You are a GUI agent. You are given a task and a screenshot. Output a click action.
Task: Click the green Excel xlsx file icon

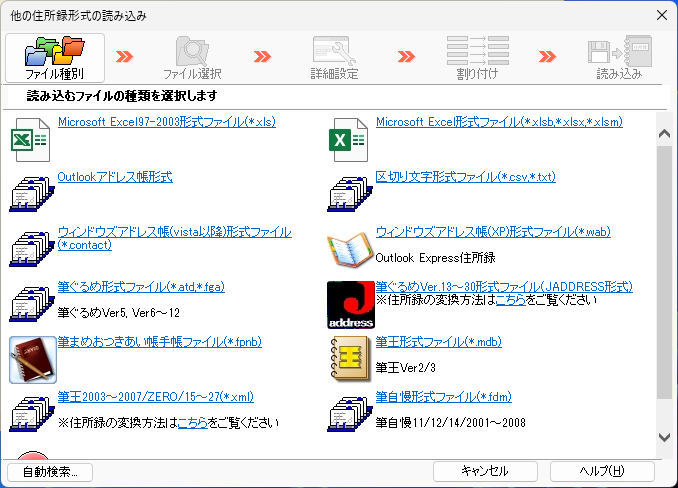[349, 140]
